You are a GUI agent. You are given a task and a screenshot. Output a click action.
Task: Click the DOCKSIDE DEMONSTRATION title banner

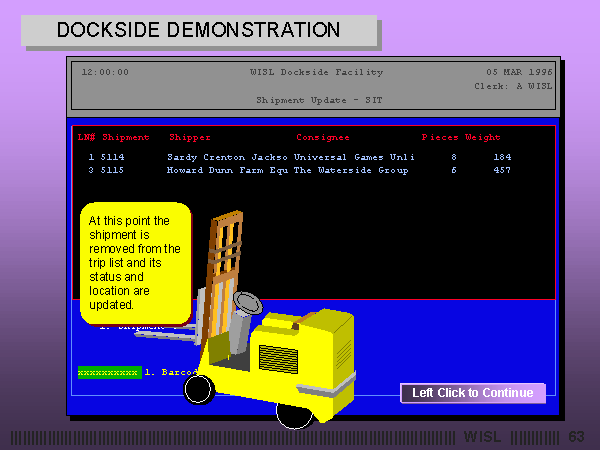(x=198, y=30)
